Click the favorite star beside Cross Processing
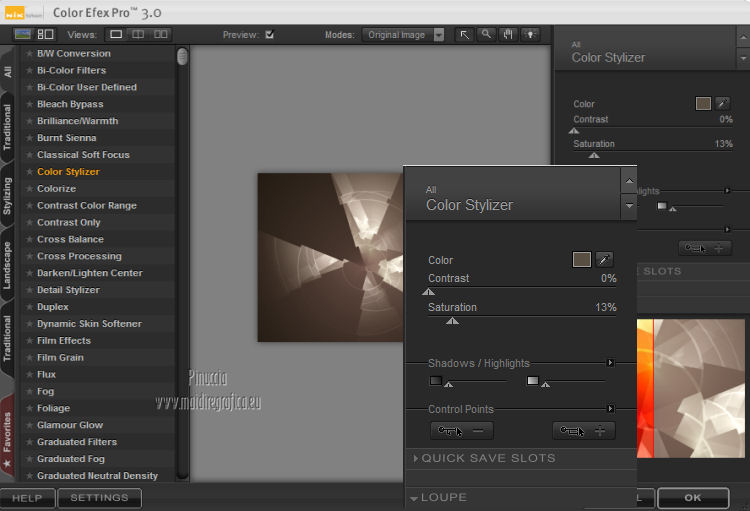The height and width of the screenshot is (511, 750). pyautogui.click(x=29, y=256)
